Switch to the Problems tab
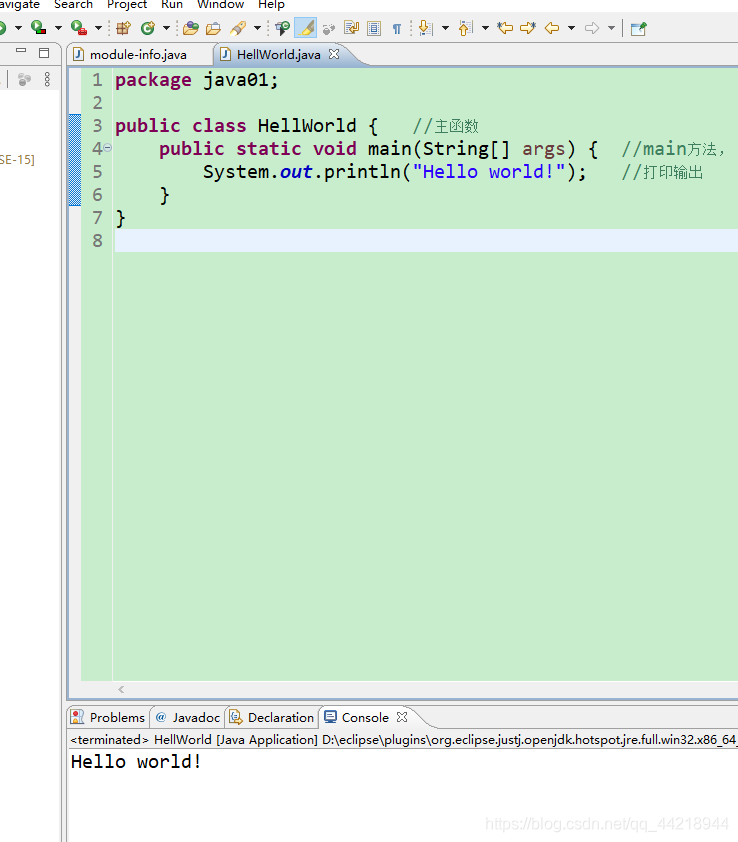The image size is (738, 842). [108, 717]
